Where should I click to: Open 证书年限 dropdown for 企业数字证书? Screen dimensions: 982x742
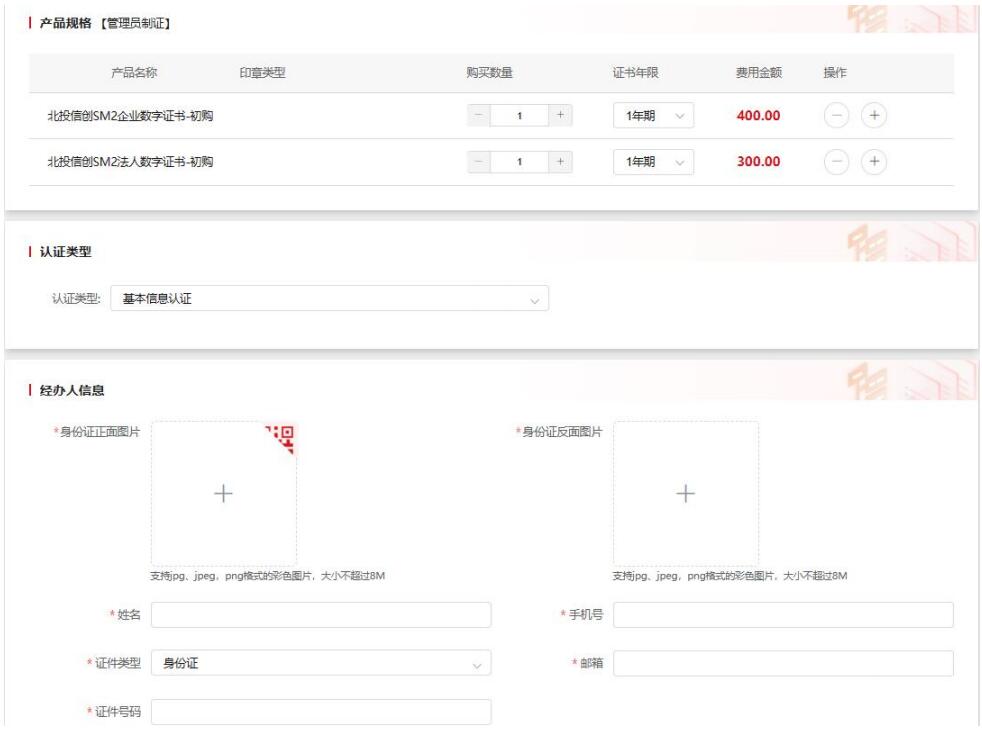[654, 116]
